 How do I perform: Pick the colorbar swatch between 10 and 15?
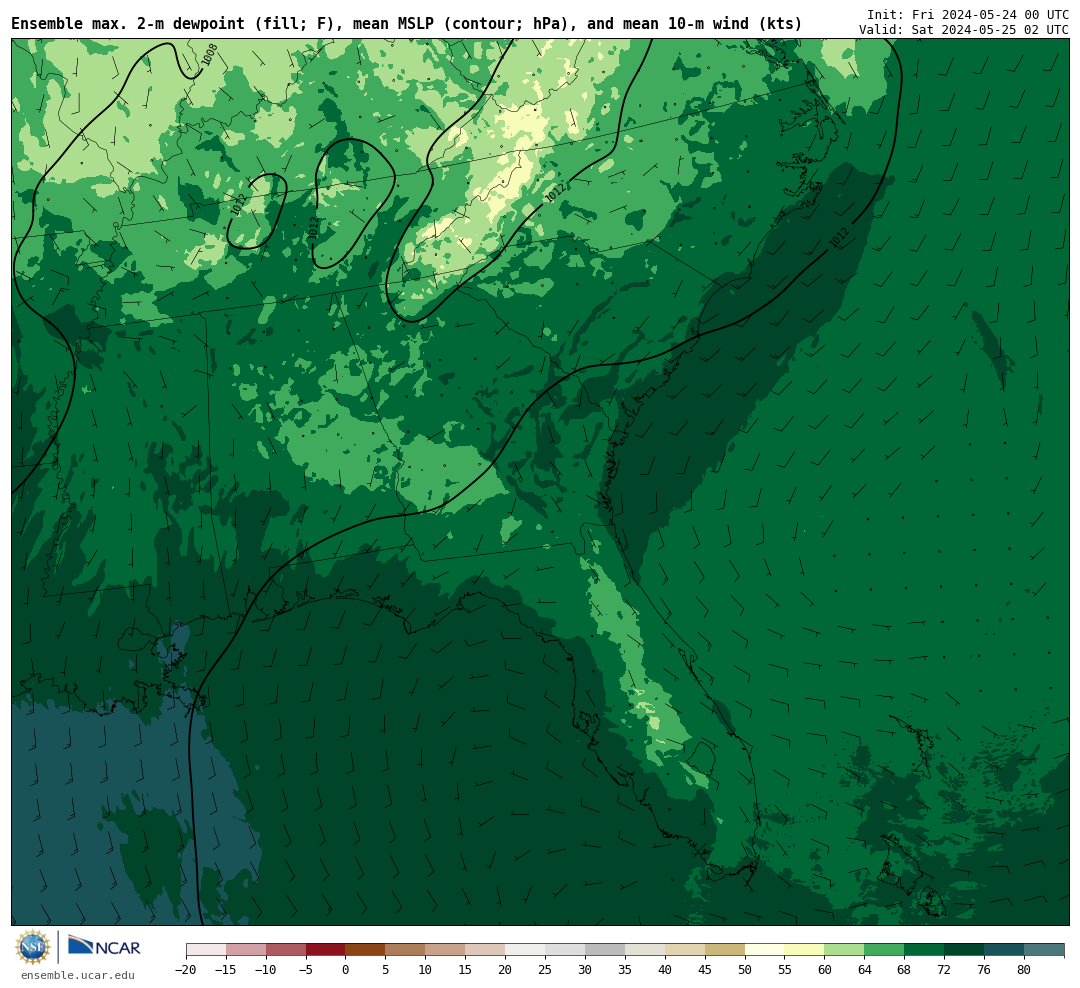click(446, 950)
